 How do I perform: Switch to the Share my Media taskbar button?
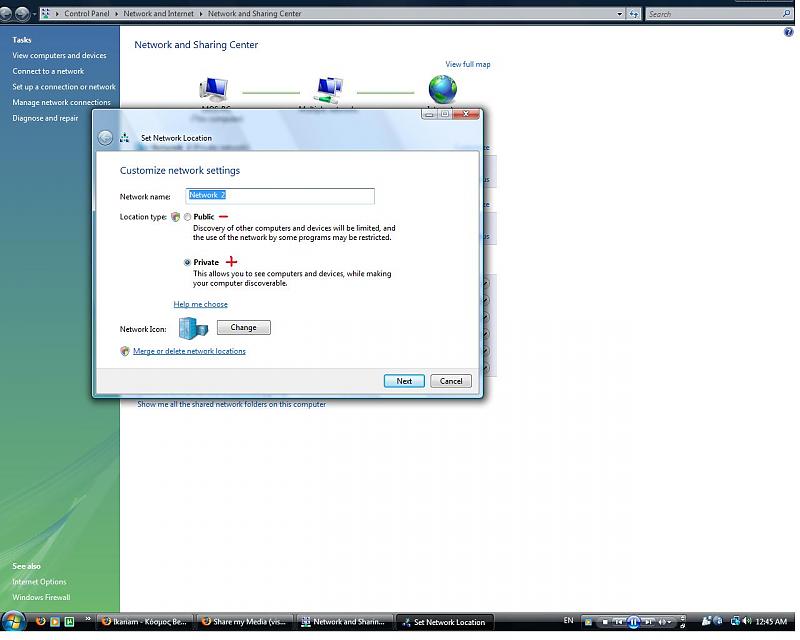pyautogui.click(x=244, y=622)
